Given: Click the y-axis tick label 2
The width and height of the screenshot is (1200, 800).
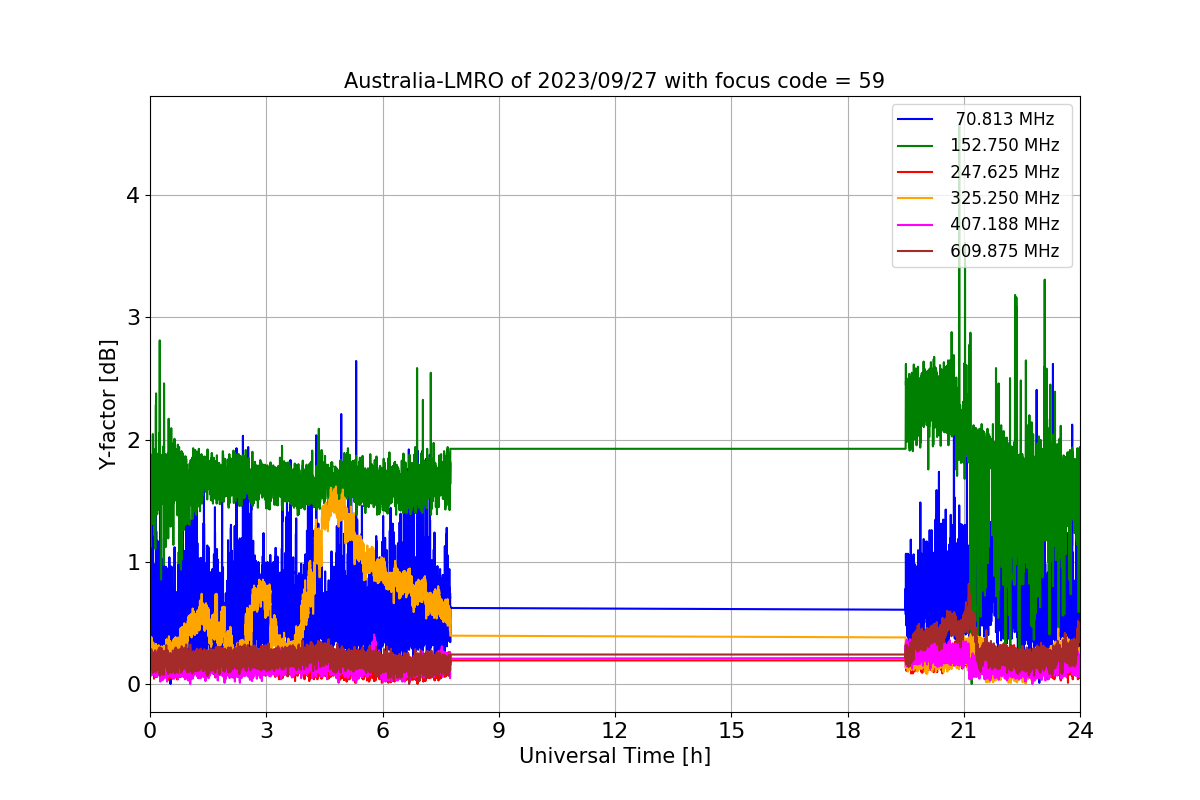Looking at the screenshot, I should (x=131, y=440).
